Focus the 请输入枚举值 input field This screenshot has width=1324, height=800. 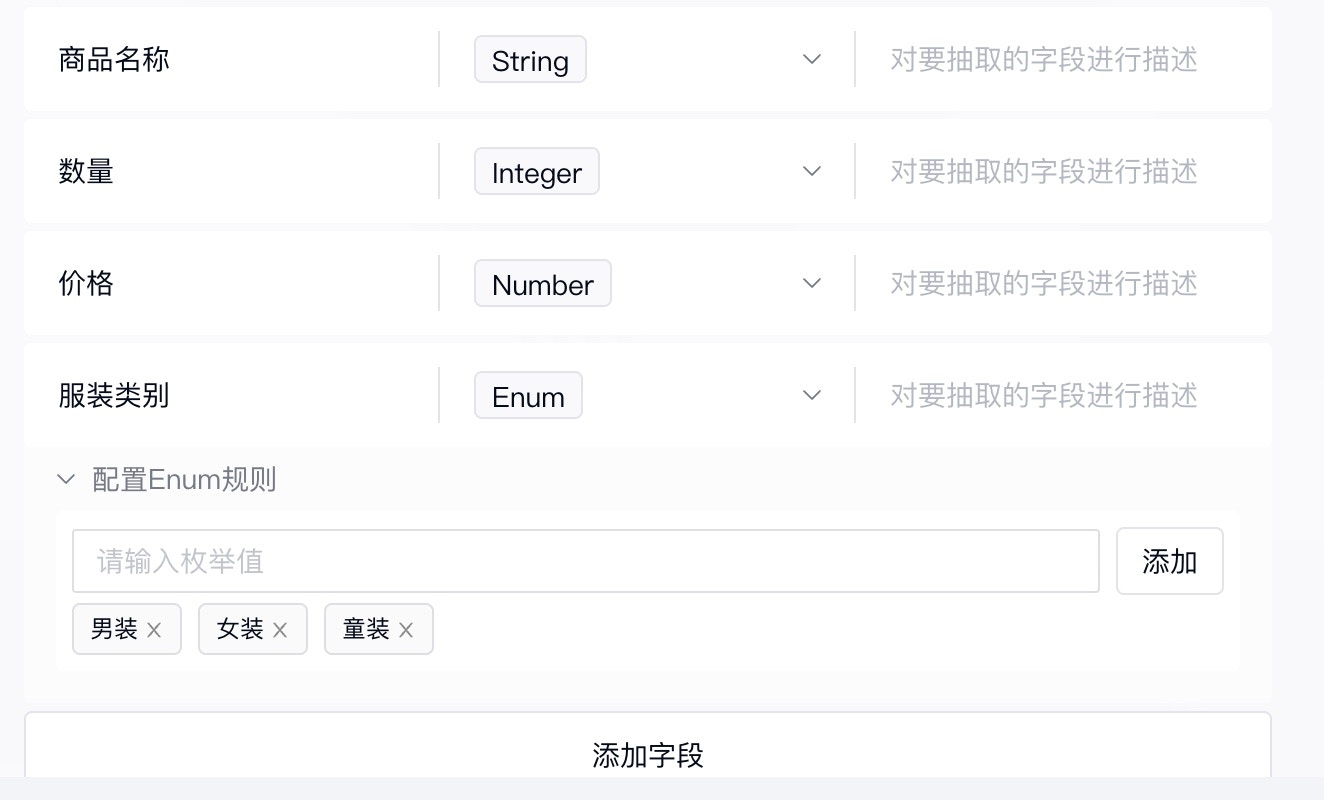click(x=586, y=561)
